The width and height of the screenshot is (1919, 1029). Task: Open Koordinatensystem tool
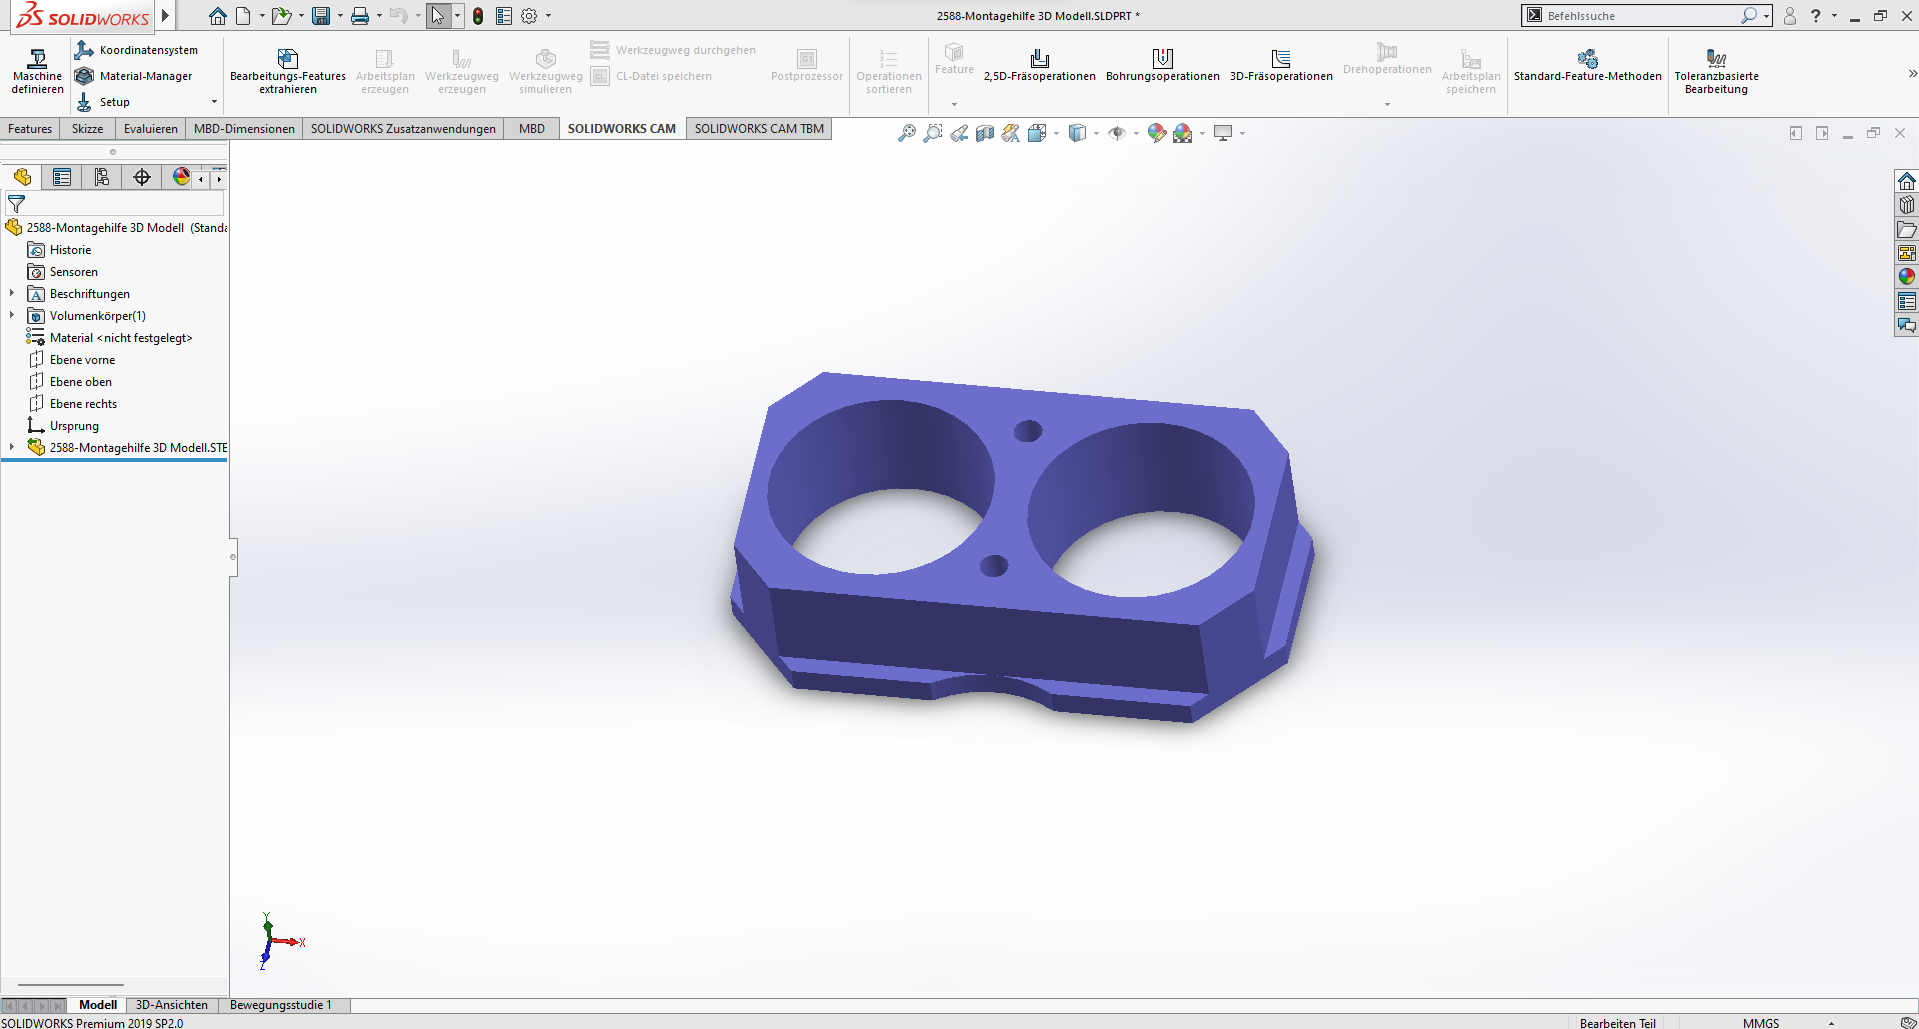pyautogui.click(x=136, y=50)
